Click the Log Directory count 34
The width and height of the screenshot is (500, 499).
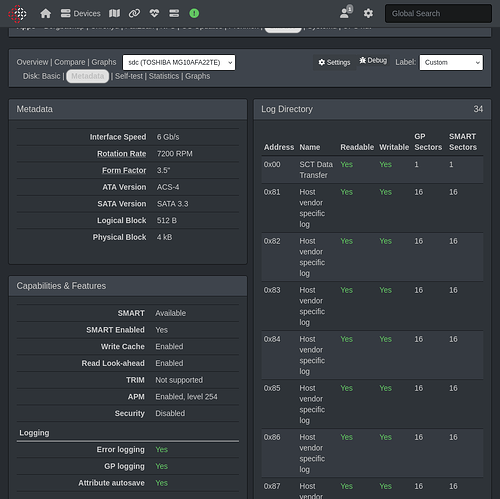478,109
